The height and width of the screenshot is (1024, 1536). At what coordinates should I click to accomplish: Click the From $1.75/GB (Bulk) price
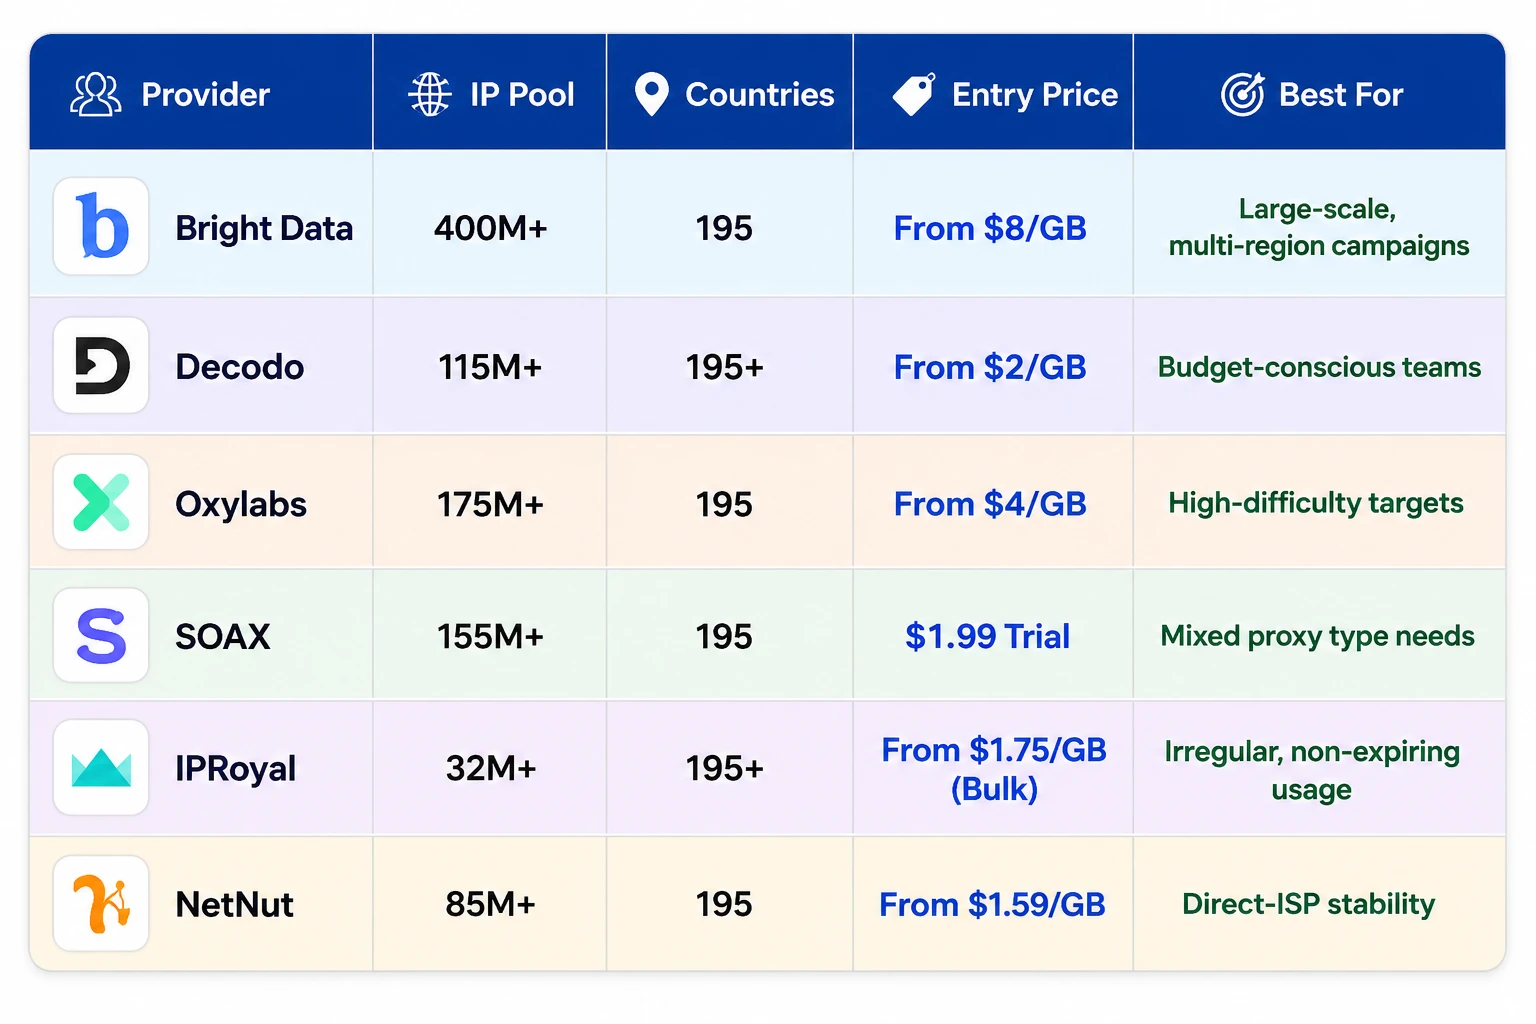pos(994,769)
